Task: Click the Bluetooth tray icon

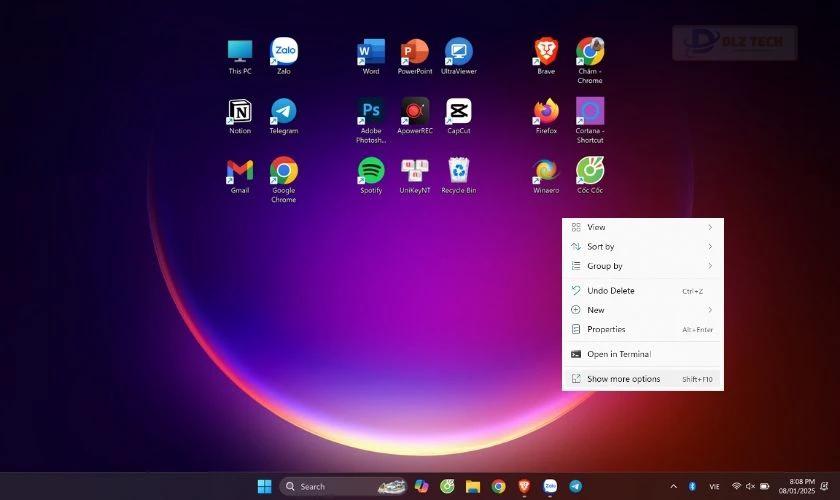Action: click(x=692, y=486)
